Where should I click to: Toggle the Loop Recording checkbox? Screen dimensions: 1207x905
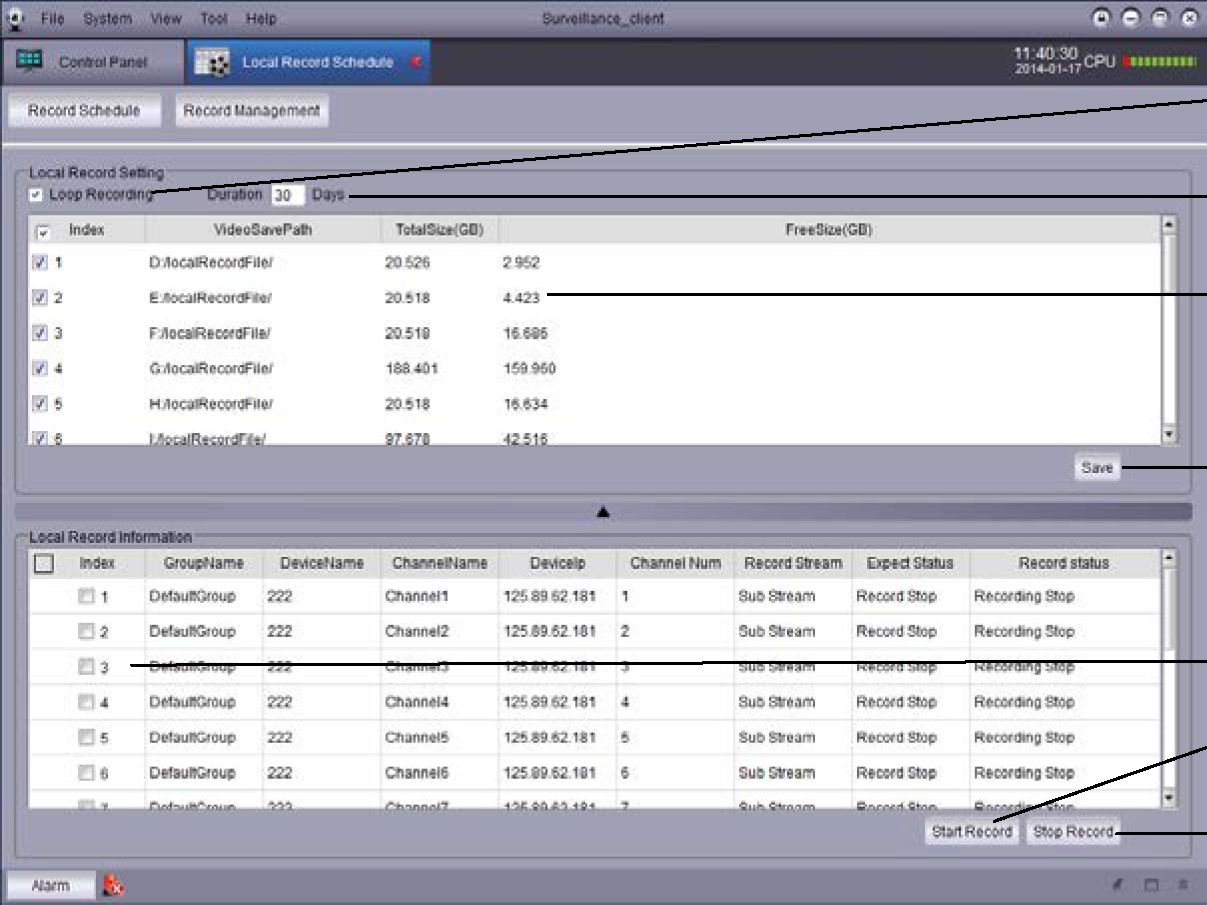[37, 195]
